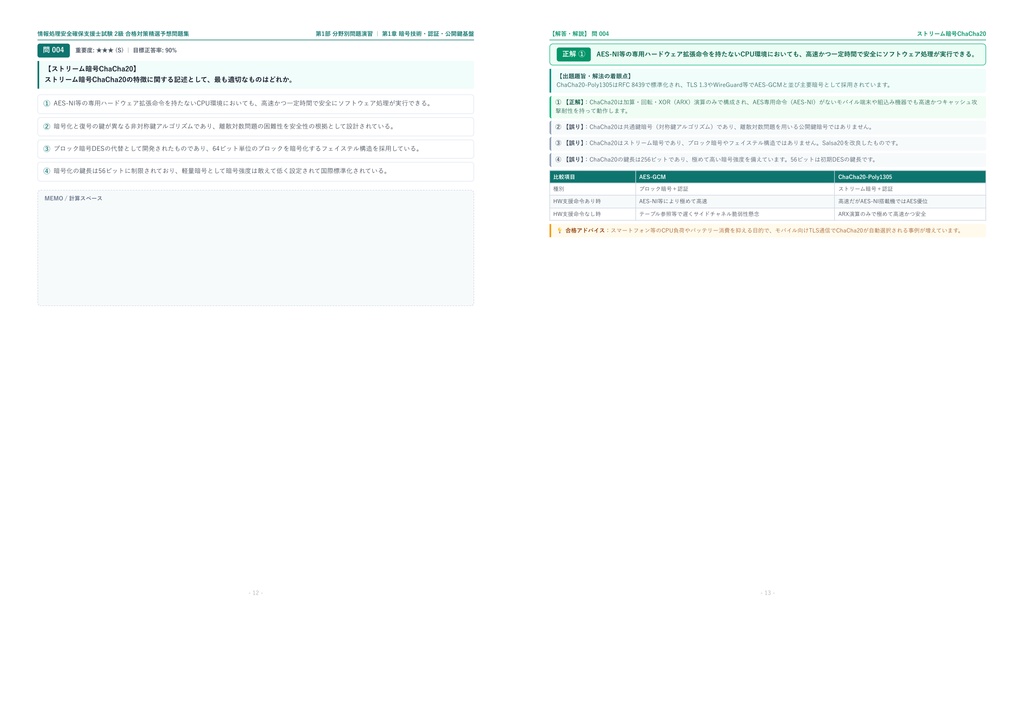Click the sentence mentioning RFC 8439 and WireGuard
This screenshot has height=724, width=1024.
pos(724,85)
